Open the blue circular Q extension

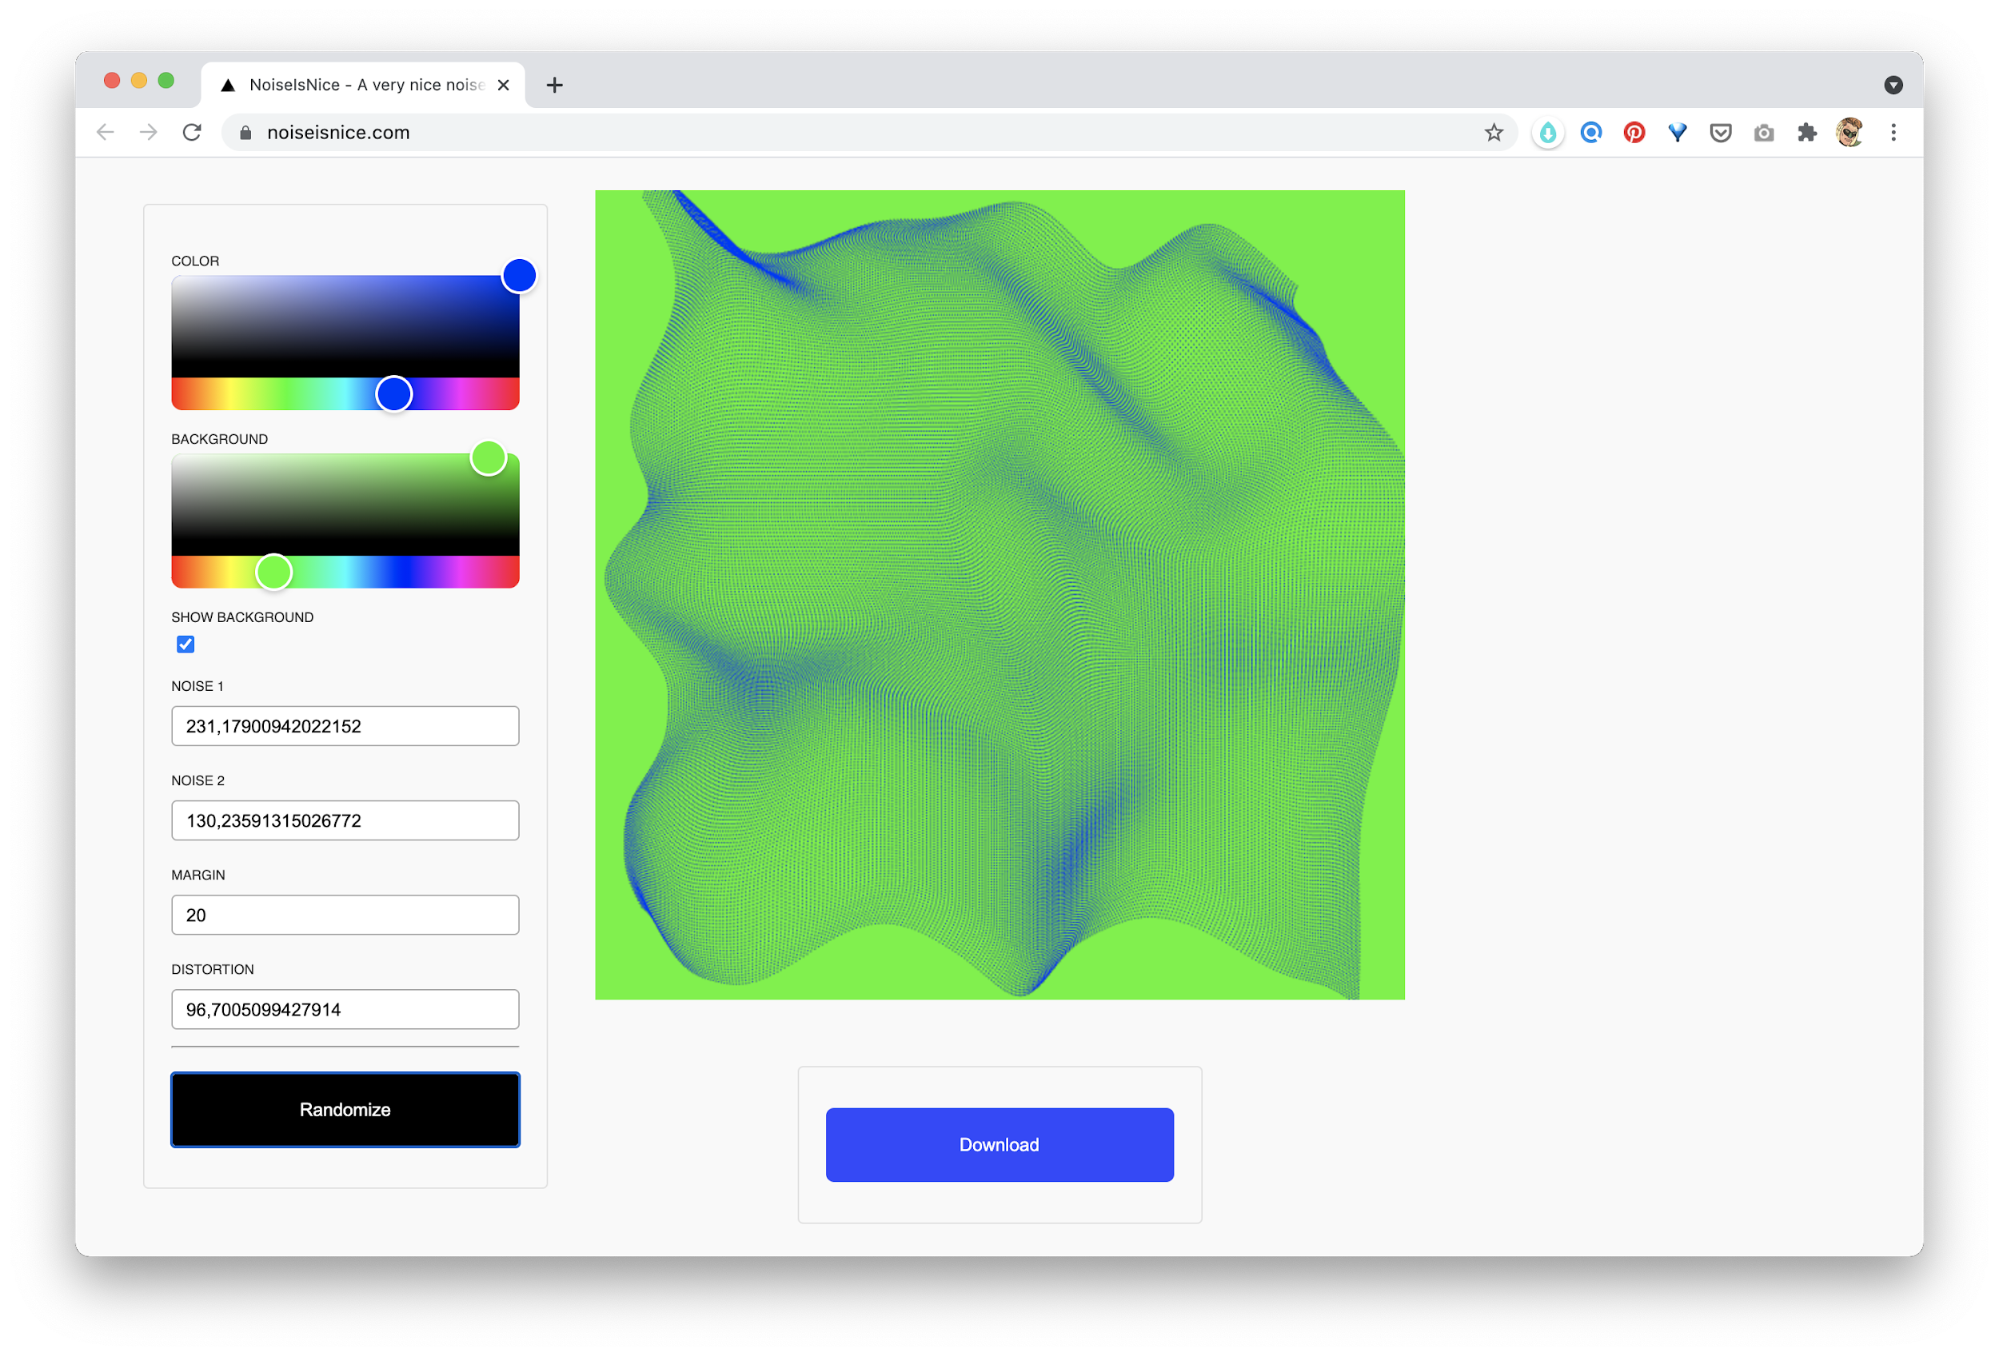(x=1591, y=132)
